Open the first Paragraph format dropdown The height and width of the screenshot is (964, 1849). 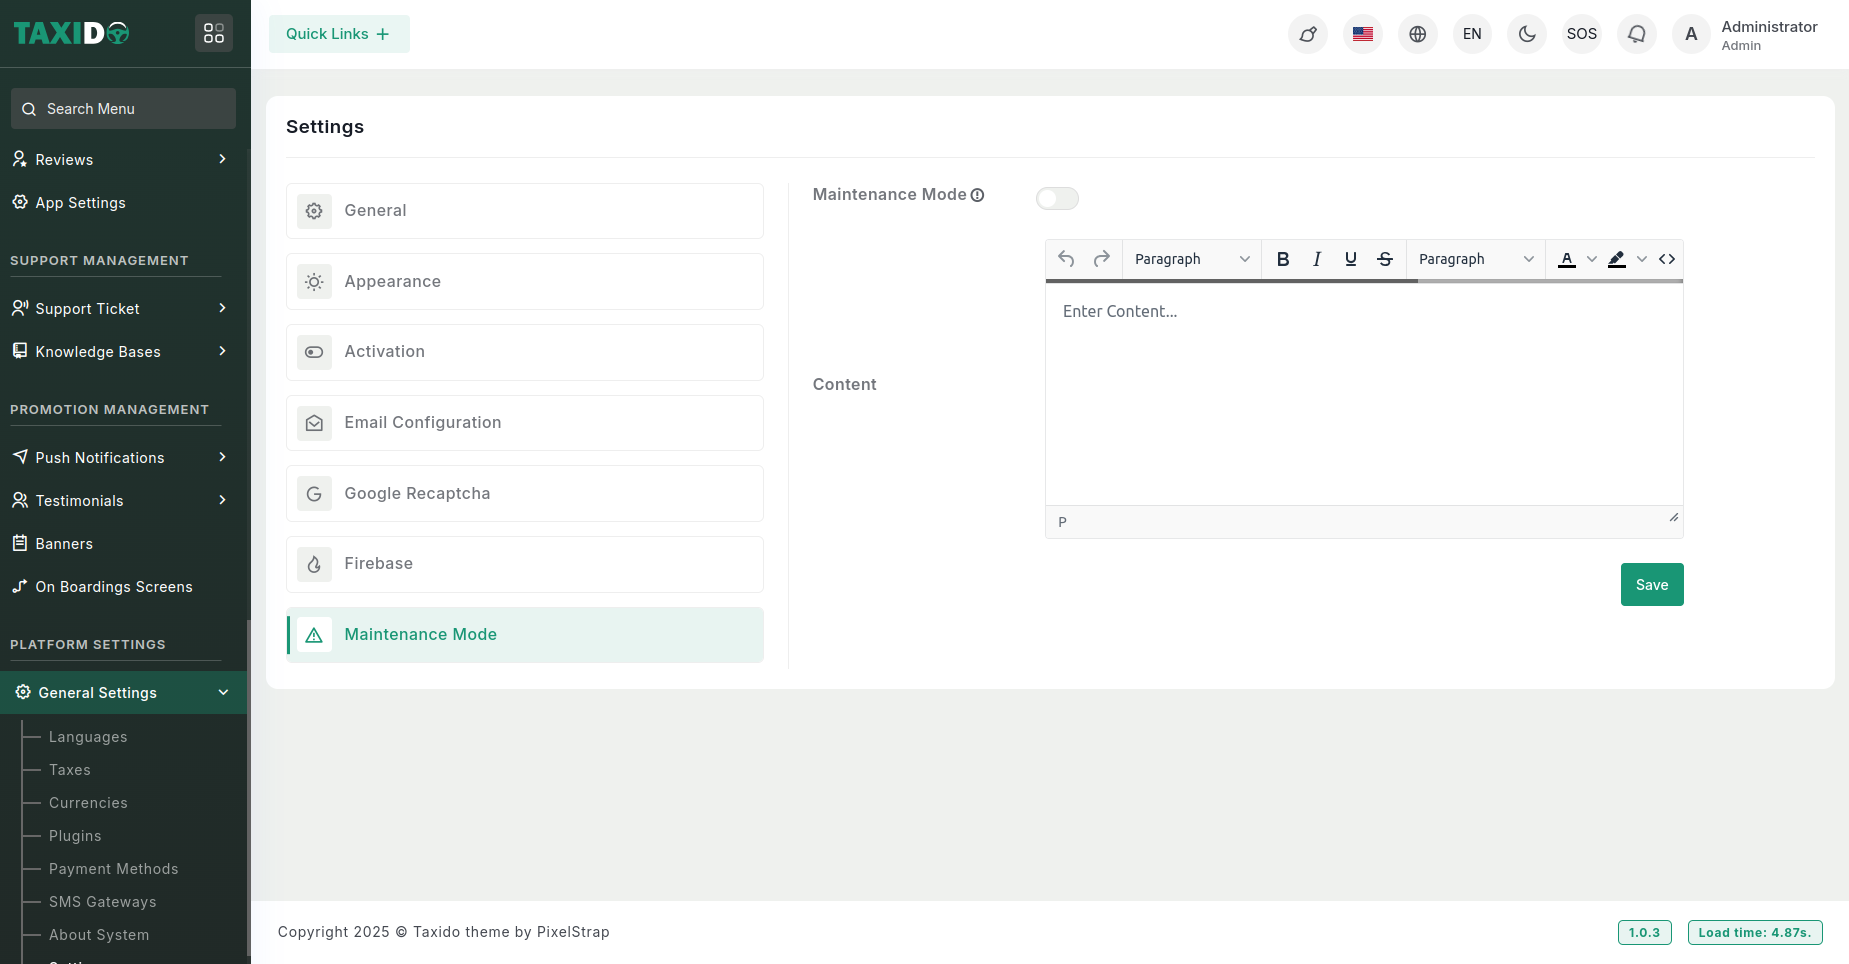1191,259
